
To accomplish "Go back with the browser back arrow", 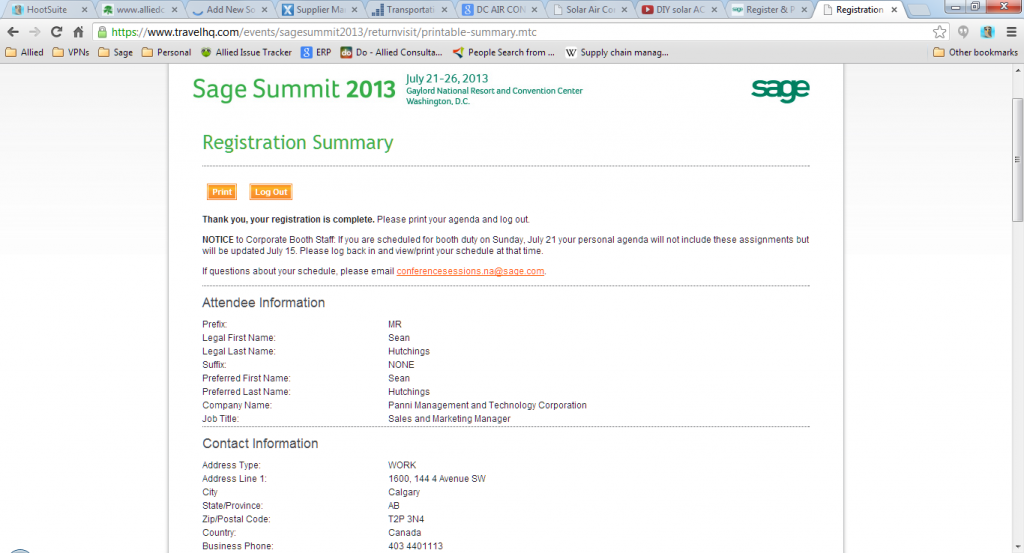I will point(13,31).
